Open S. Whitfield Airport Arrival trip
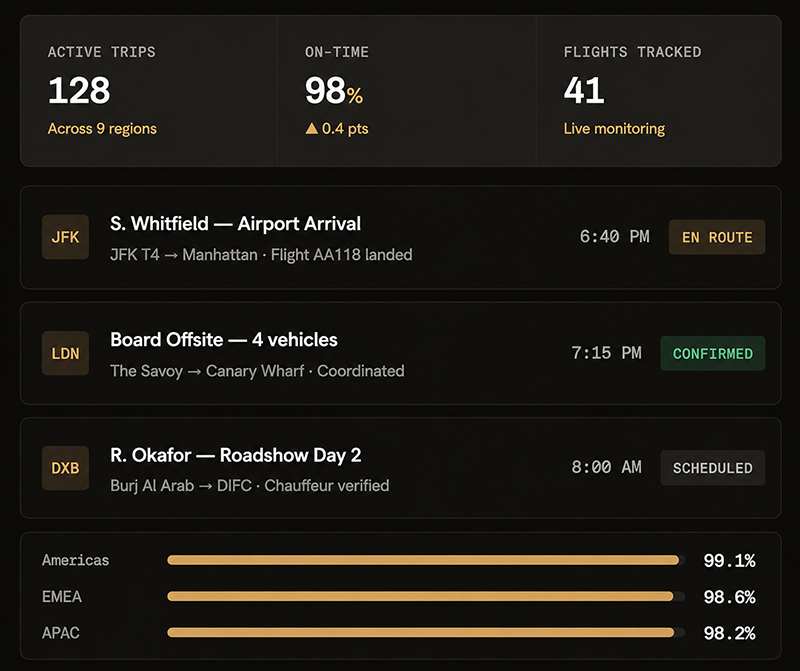This screenshot has width=800, height=671. pos(401,237)
